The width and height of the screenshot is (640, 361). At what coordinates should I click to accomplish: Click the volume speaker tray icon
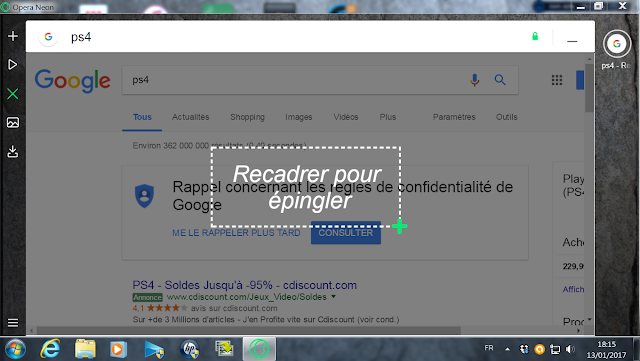tap(570, 349)
